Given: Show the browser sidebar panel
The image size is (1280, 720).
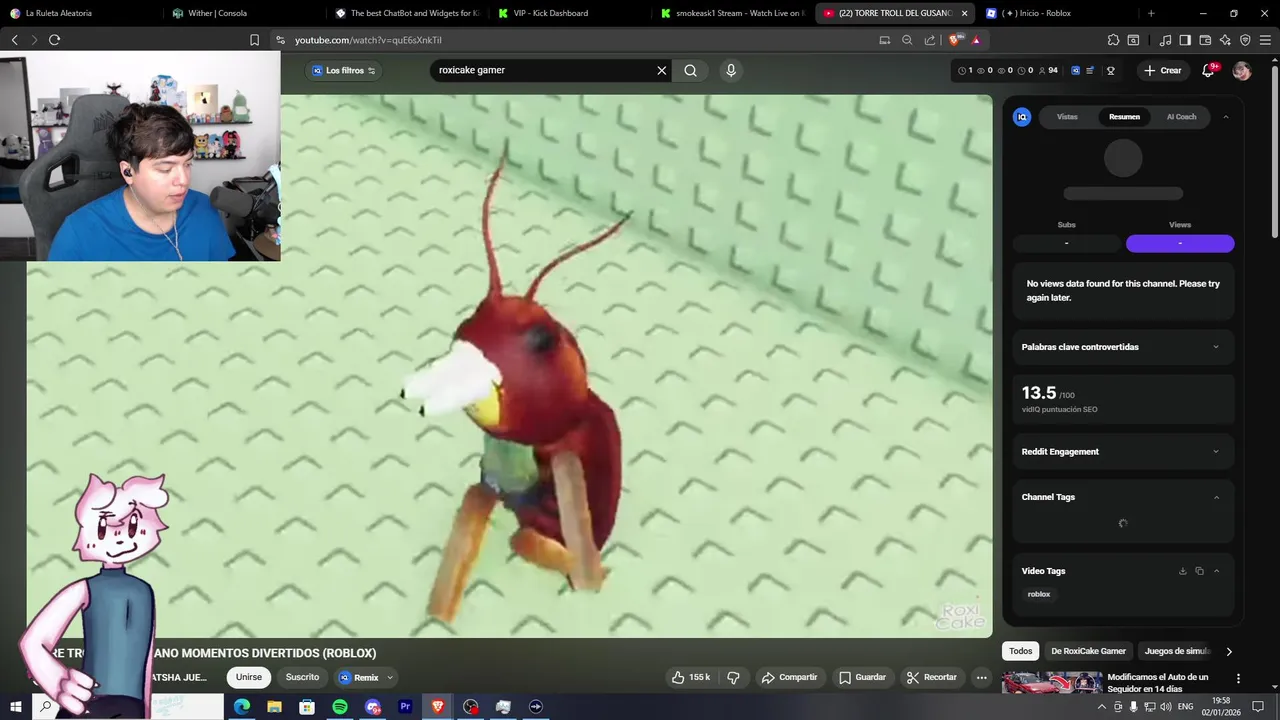Looking at the screenshot, I should 1185,40.
